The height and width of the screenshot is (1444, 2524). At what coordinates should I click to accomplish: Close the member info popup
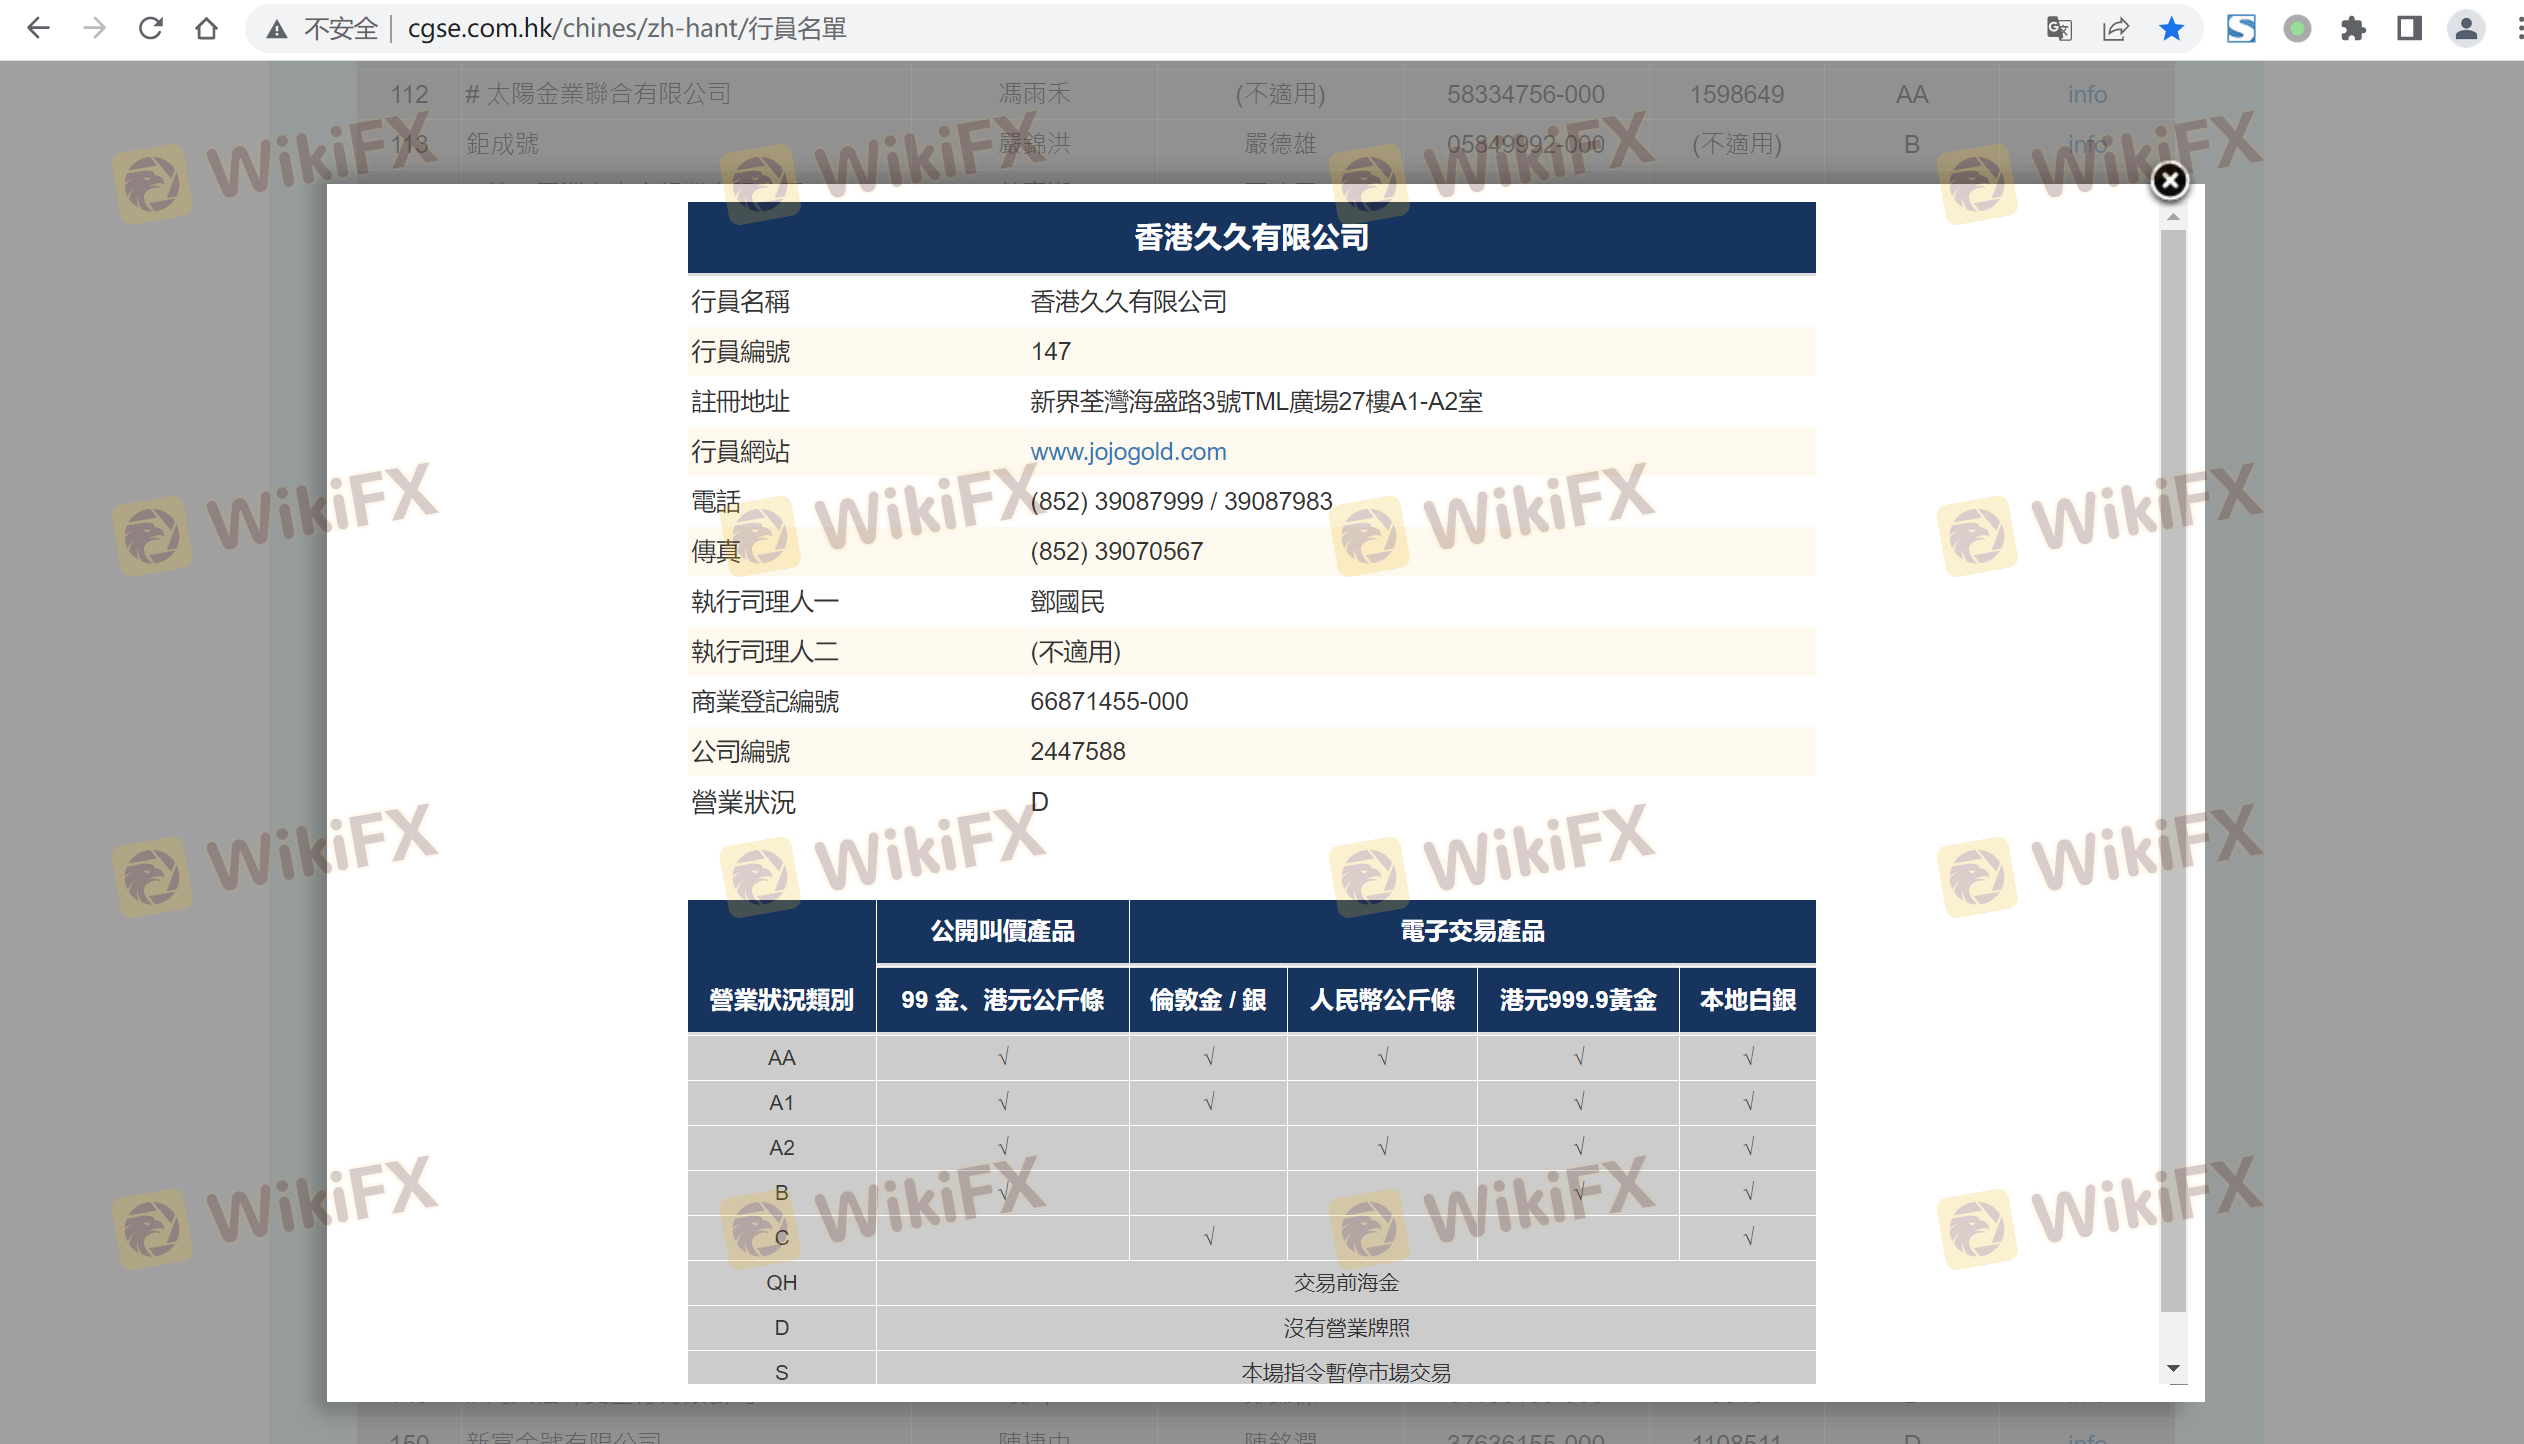tap(2169, 181)
